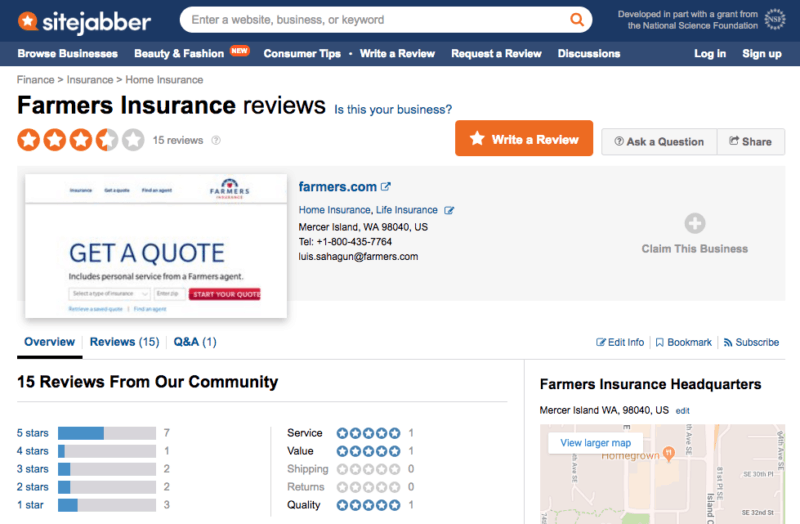Screen dimensions: 800x524
Task: Switch to the Reviews (15) tab
Action: 124,342
